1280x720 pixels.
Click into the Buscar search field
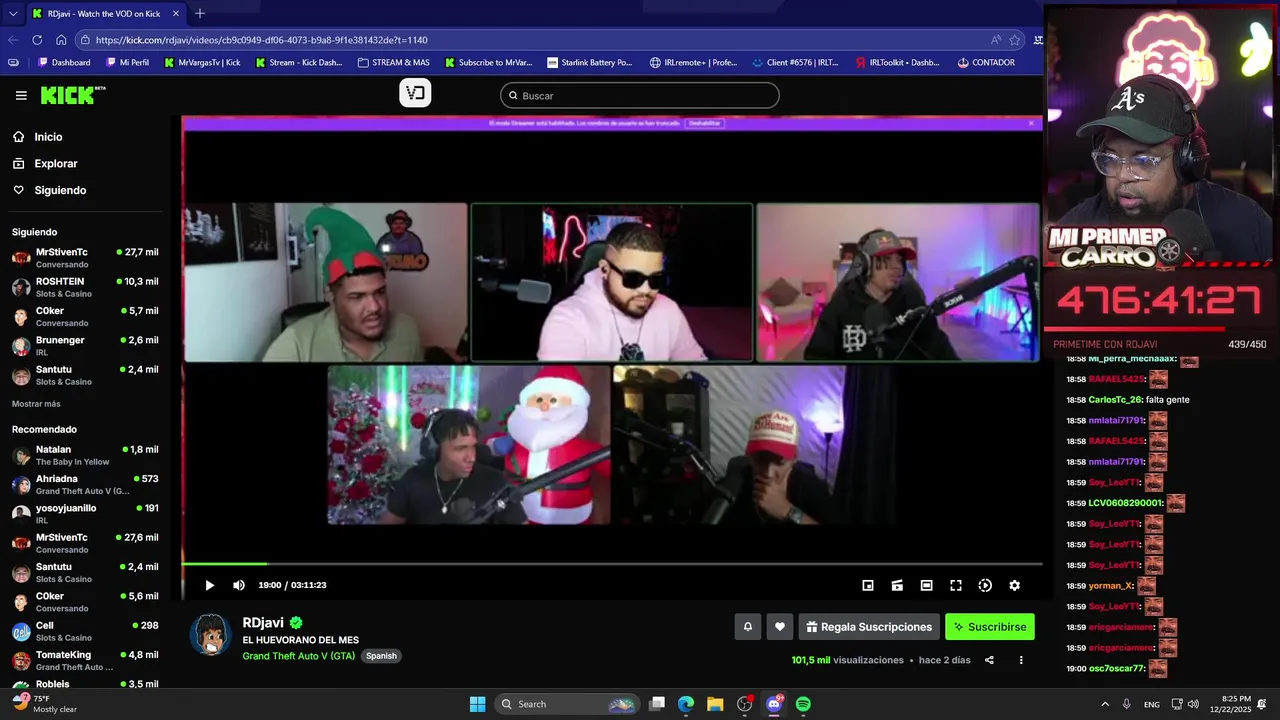[x=640, y=95]
